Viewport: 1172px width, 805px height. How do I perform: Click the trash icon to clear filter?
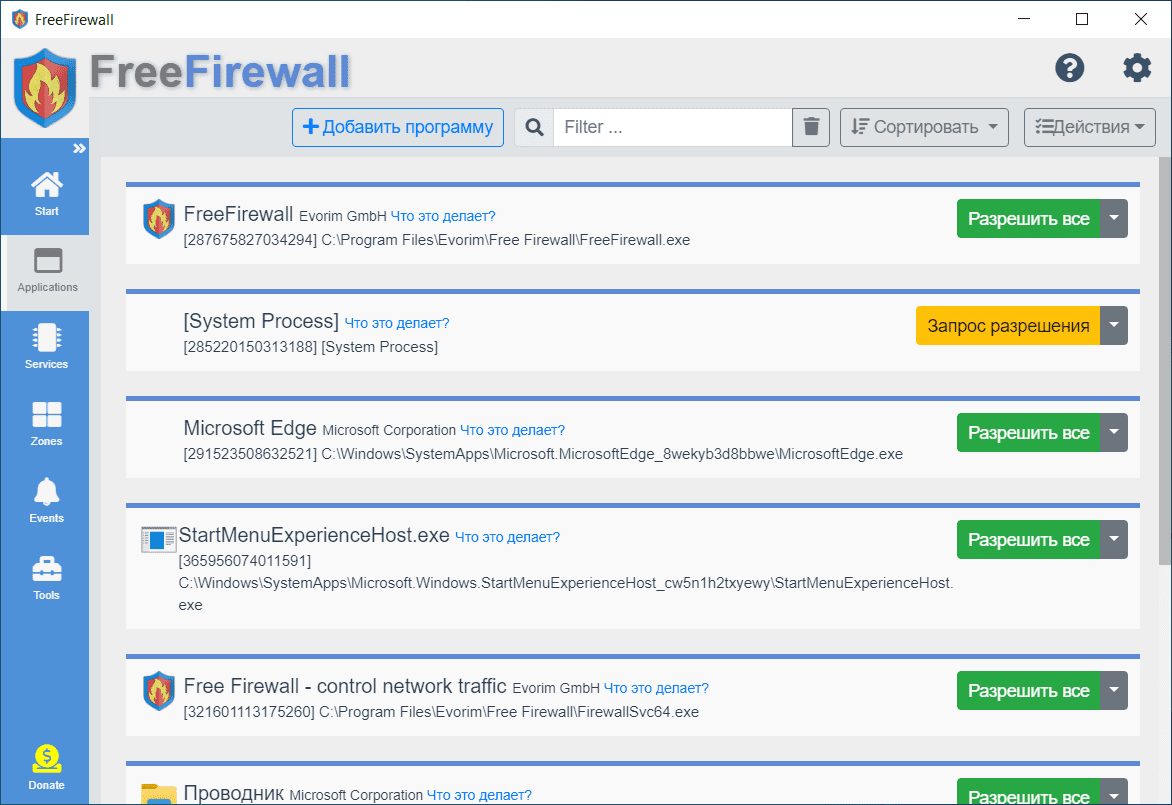(811, 127)
